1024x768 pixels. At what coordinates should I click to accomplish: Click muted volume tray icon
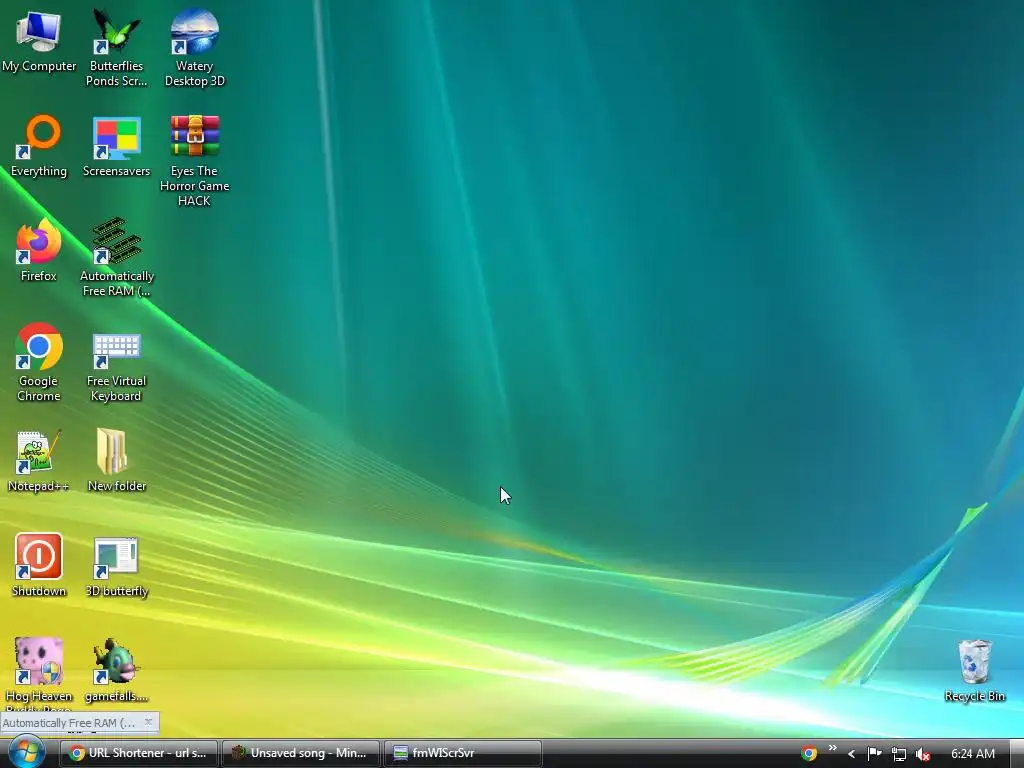(x=923, y=754)
